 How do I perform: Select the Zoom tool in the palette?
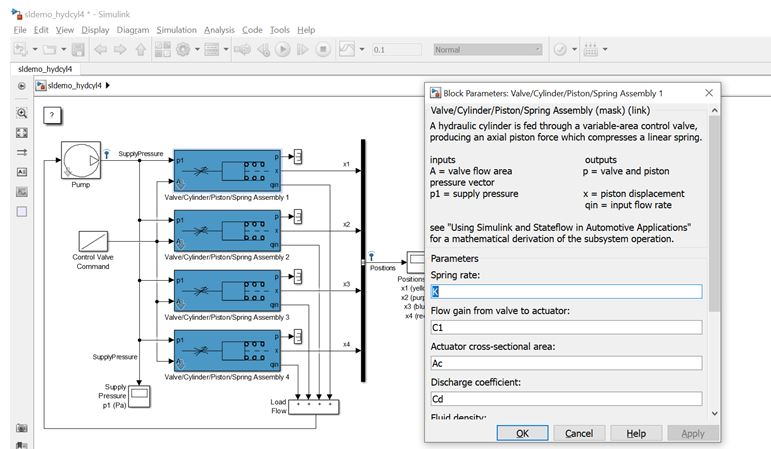pos(22,113)
